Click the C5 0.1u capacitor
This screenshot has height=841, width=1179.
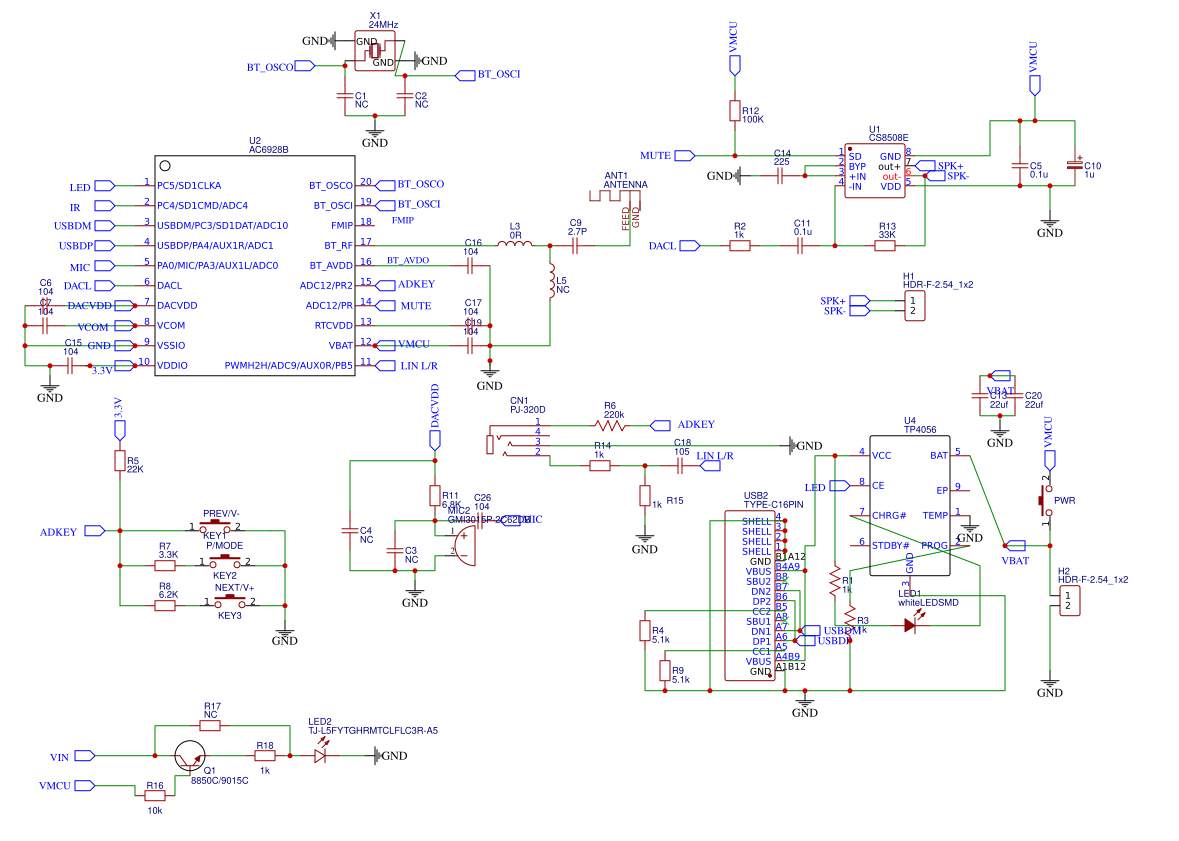[1020, 165]
